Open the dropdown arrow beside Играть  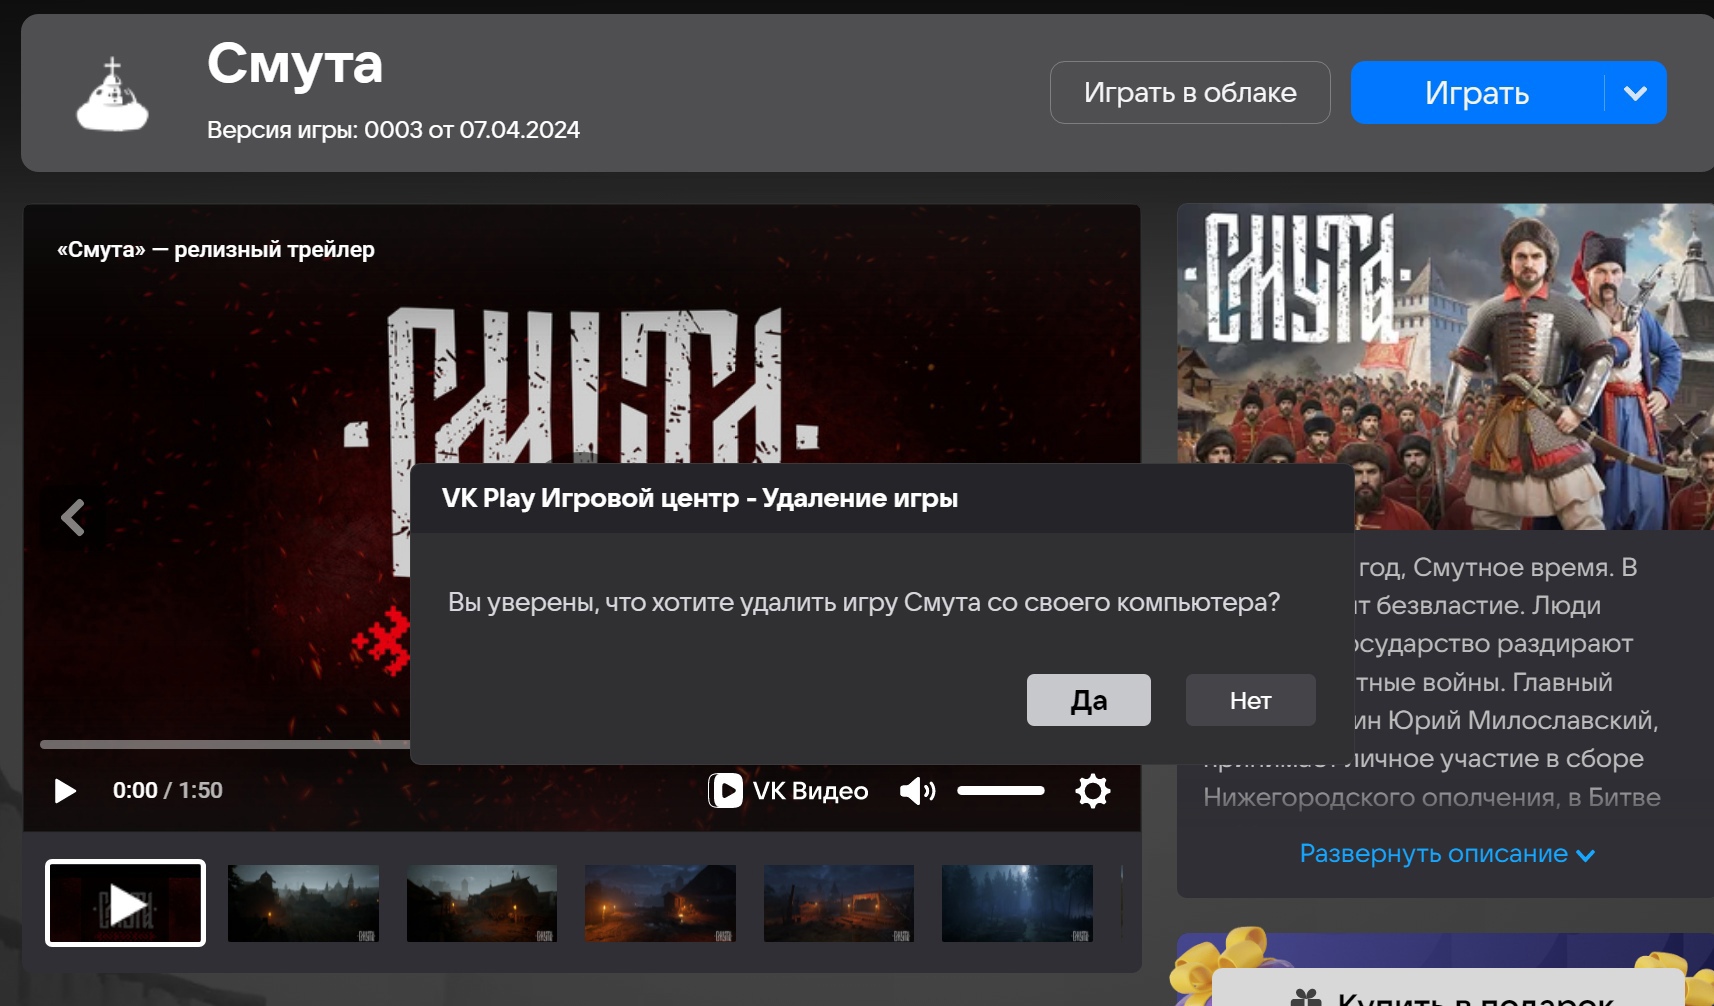(x=1636, y=93)
